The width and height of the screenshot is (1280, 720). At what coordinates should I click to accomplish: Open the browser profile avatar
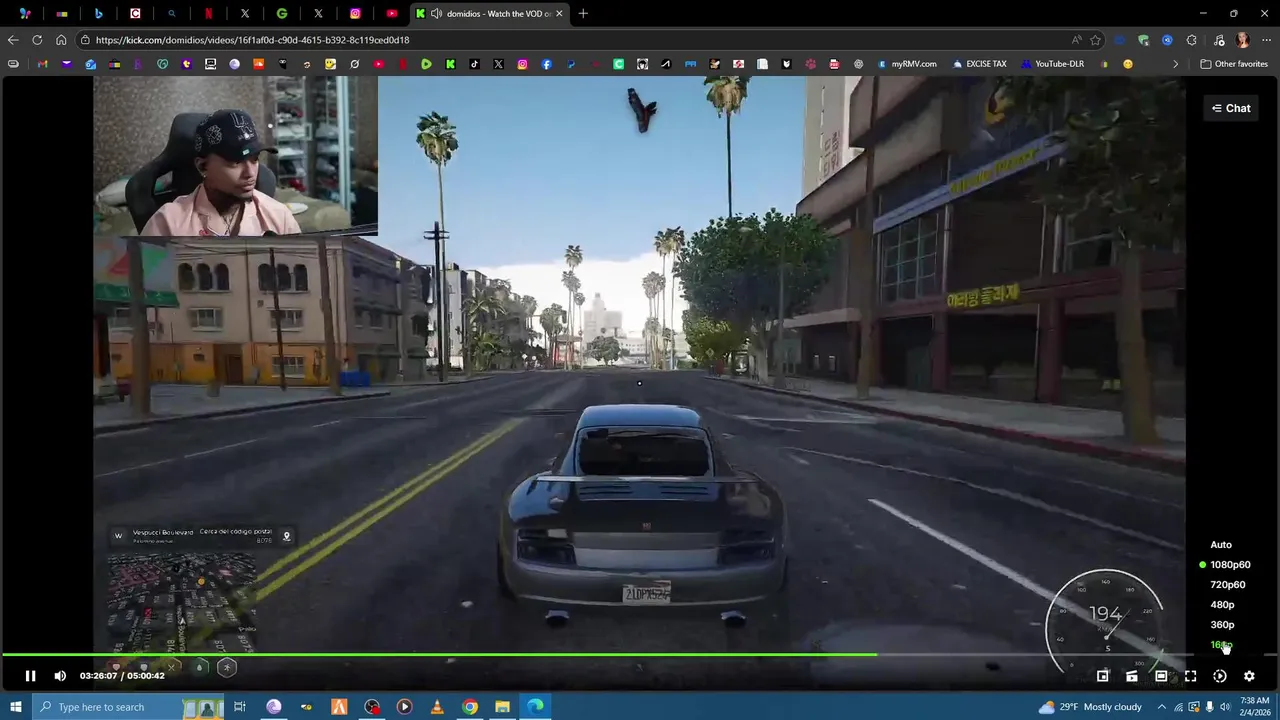pyautogui.click(x=1242, y=40)
